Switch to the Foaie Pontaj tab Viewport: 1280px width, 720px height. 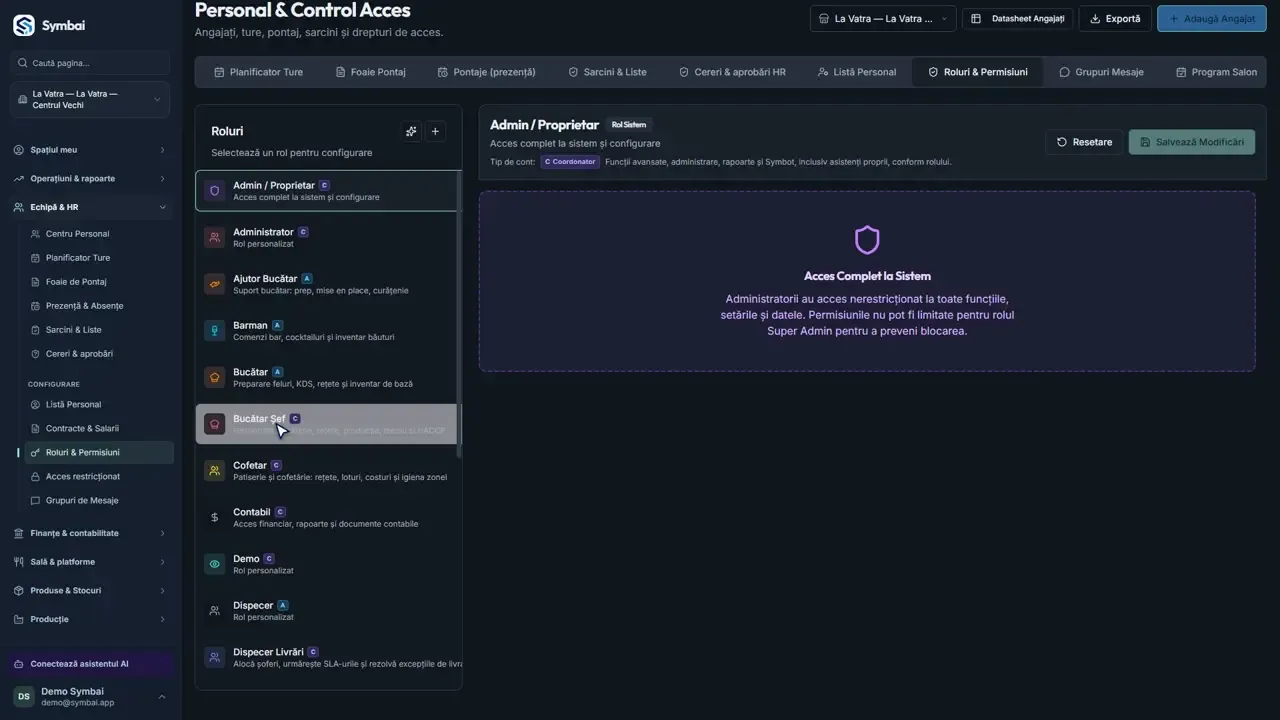coord(370,72)
